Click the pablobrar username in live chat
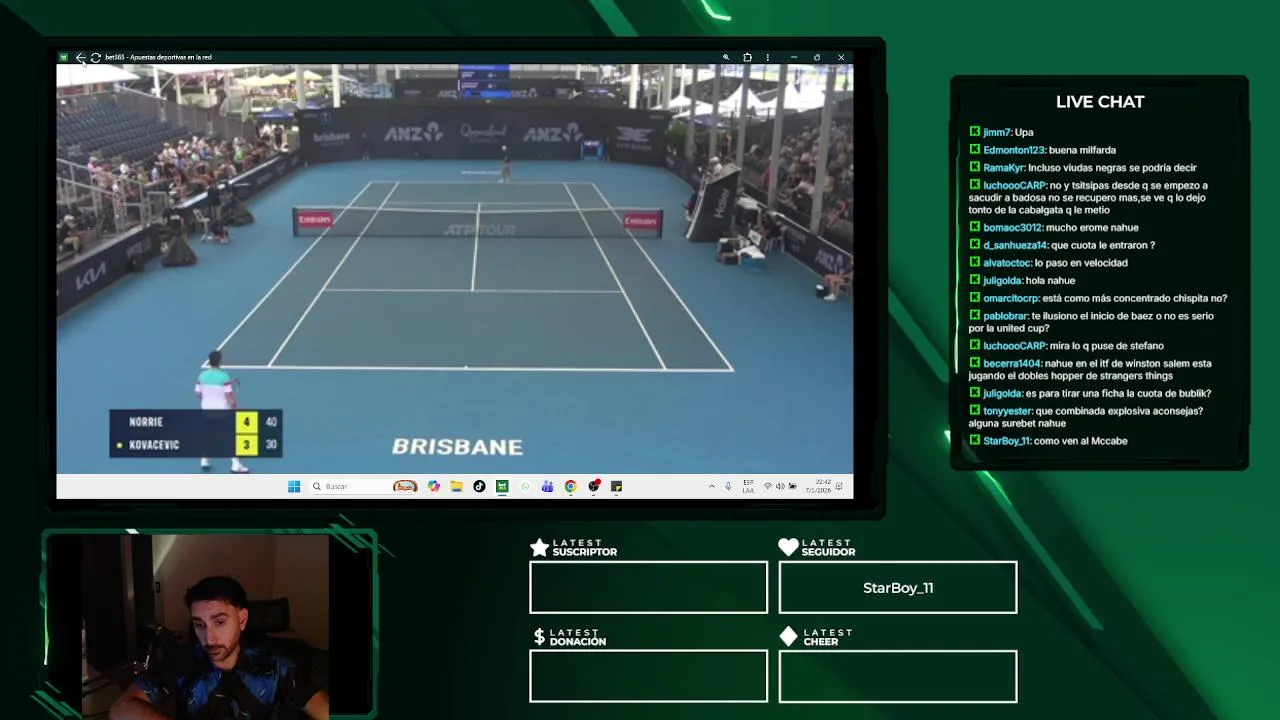This screenshot has height=720, width=1280. [x=1005, y=316]
